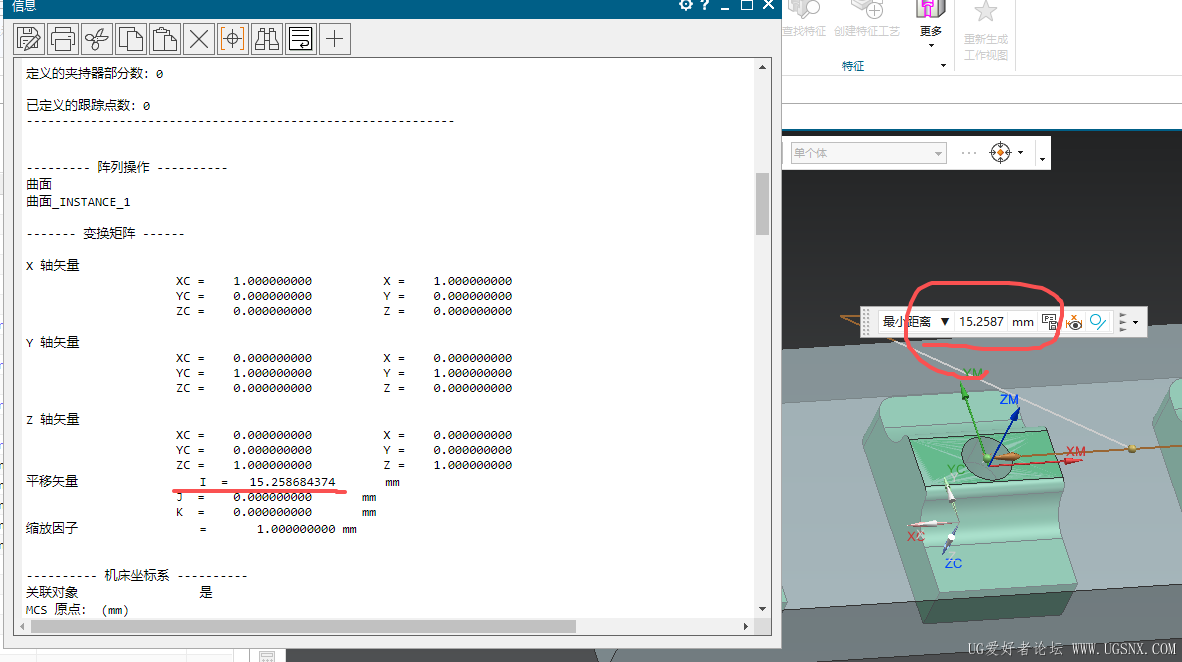Viewport: 1182px width, 662px height.
Task: Expand the 特征 ribbon group options arrow
Action: click(943, 66)
